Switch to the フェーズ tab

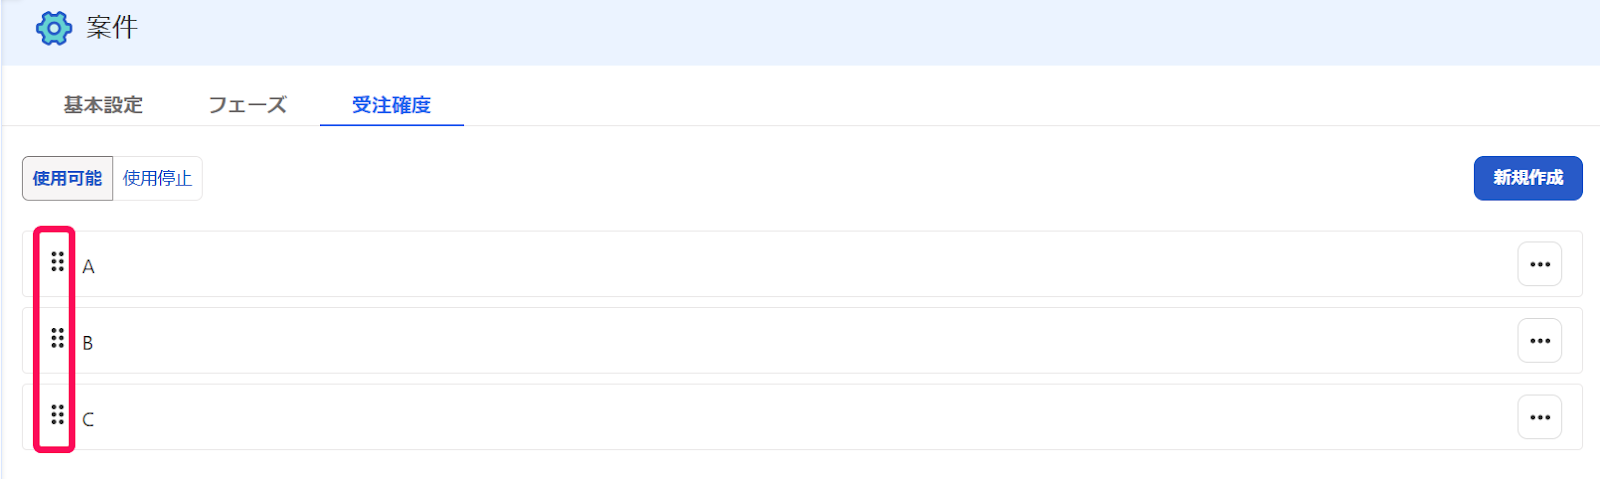[x=247, y=105]
